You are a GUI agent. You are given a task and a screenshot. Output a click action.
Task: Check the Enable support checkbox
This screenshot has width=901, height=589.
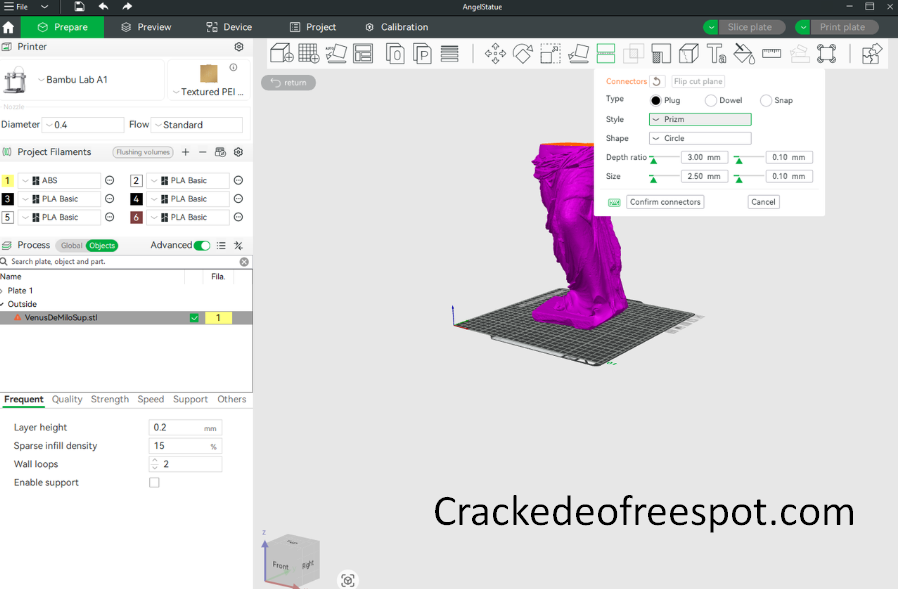tap(154, 483)
